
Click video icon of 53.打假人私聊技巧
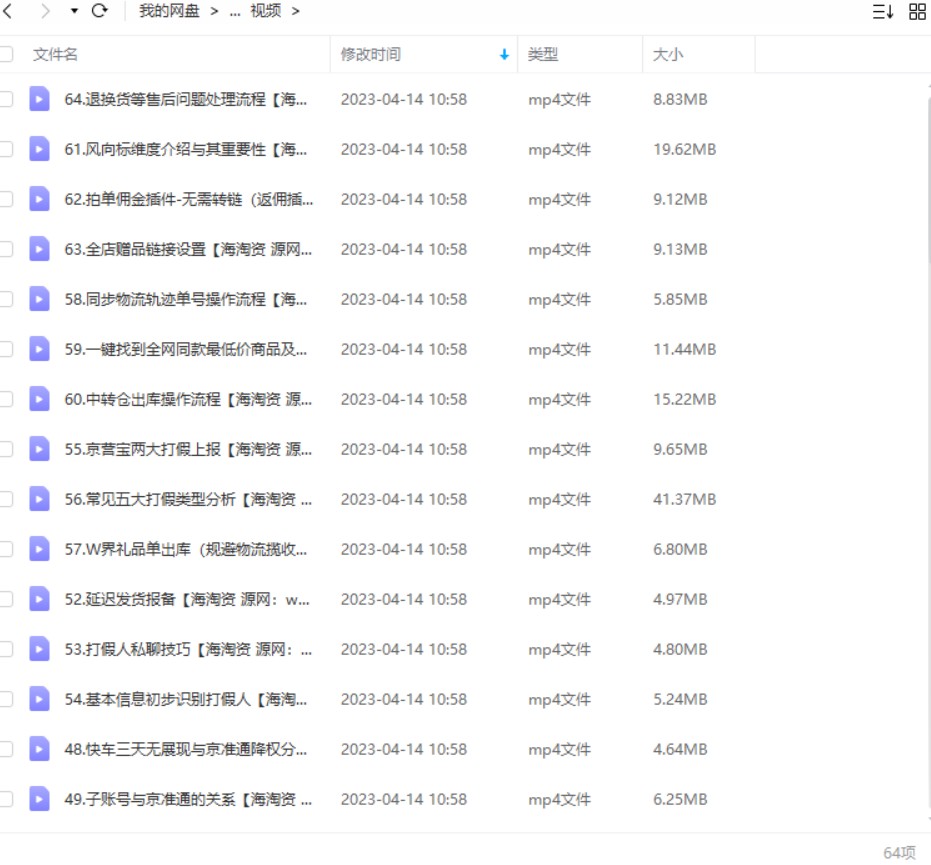(x=39, y=649)
